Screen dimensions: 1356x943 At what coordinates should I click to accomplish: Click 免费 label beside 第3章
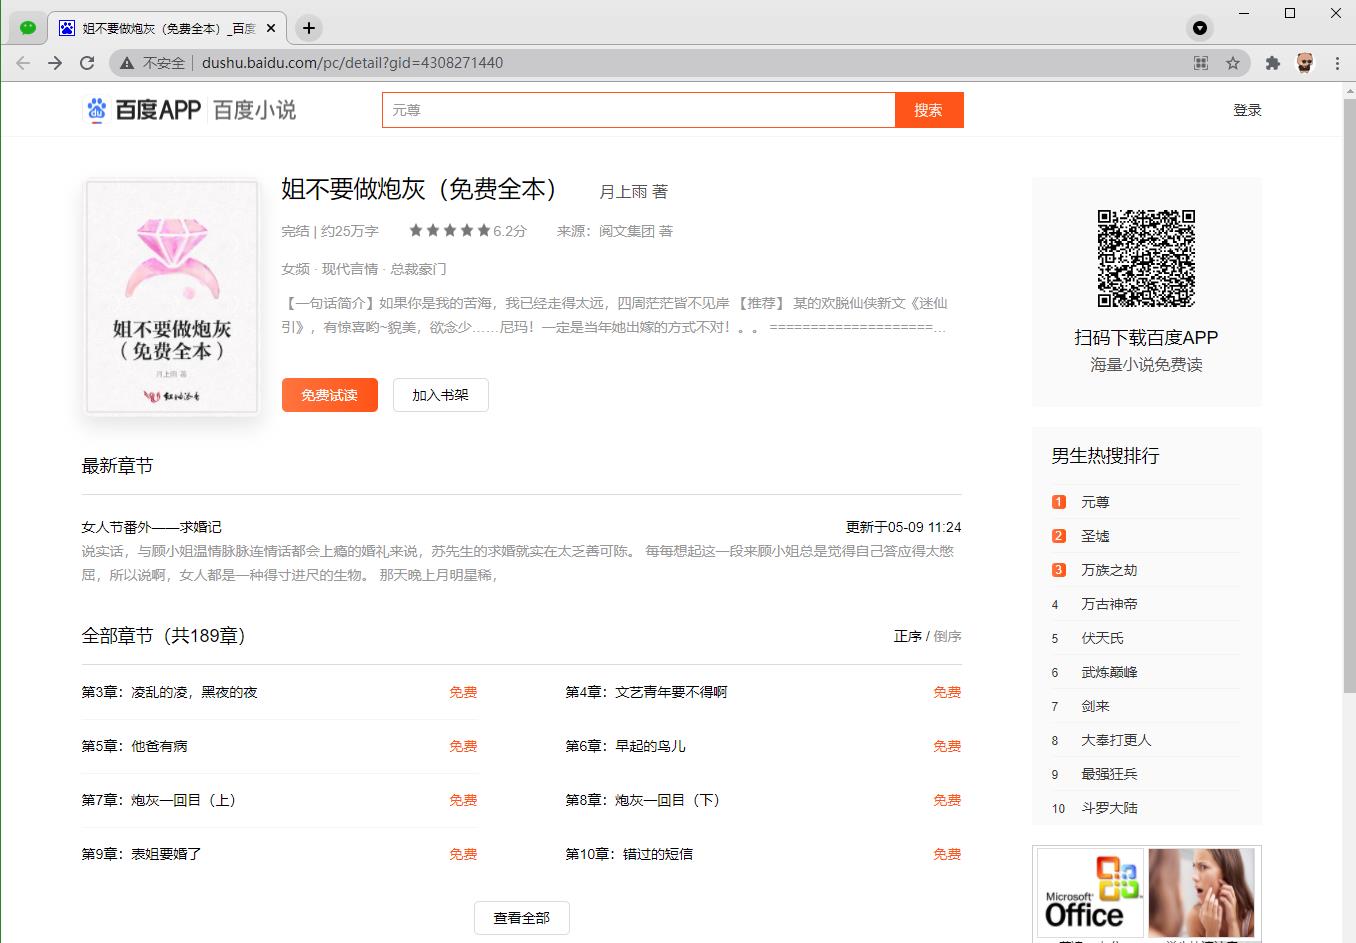point(463,692)
